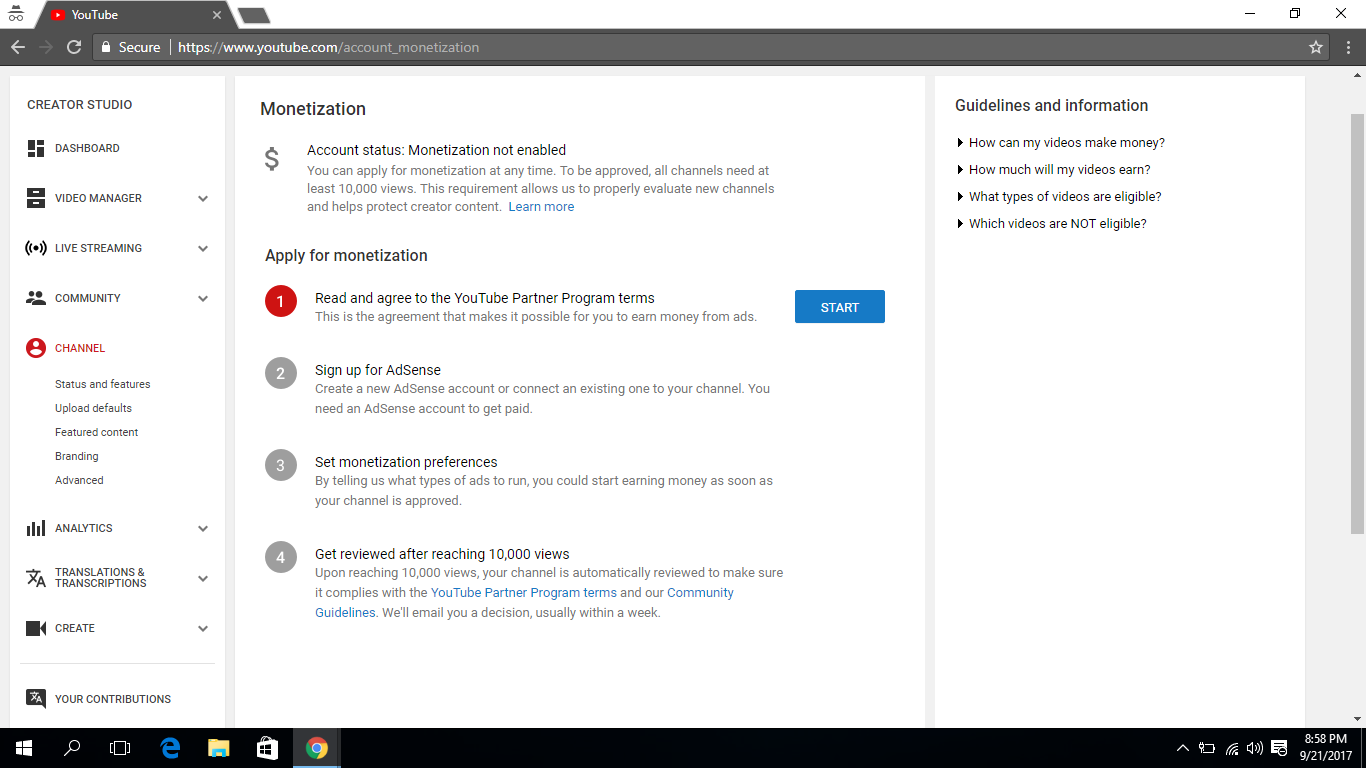This screenshot has width=1366, height=768.
Task: Open Task View on taskbar
Action: pos(120,748)
